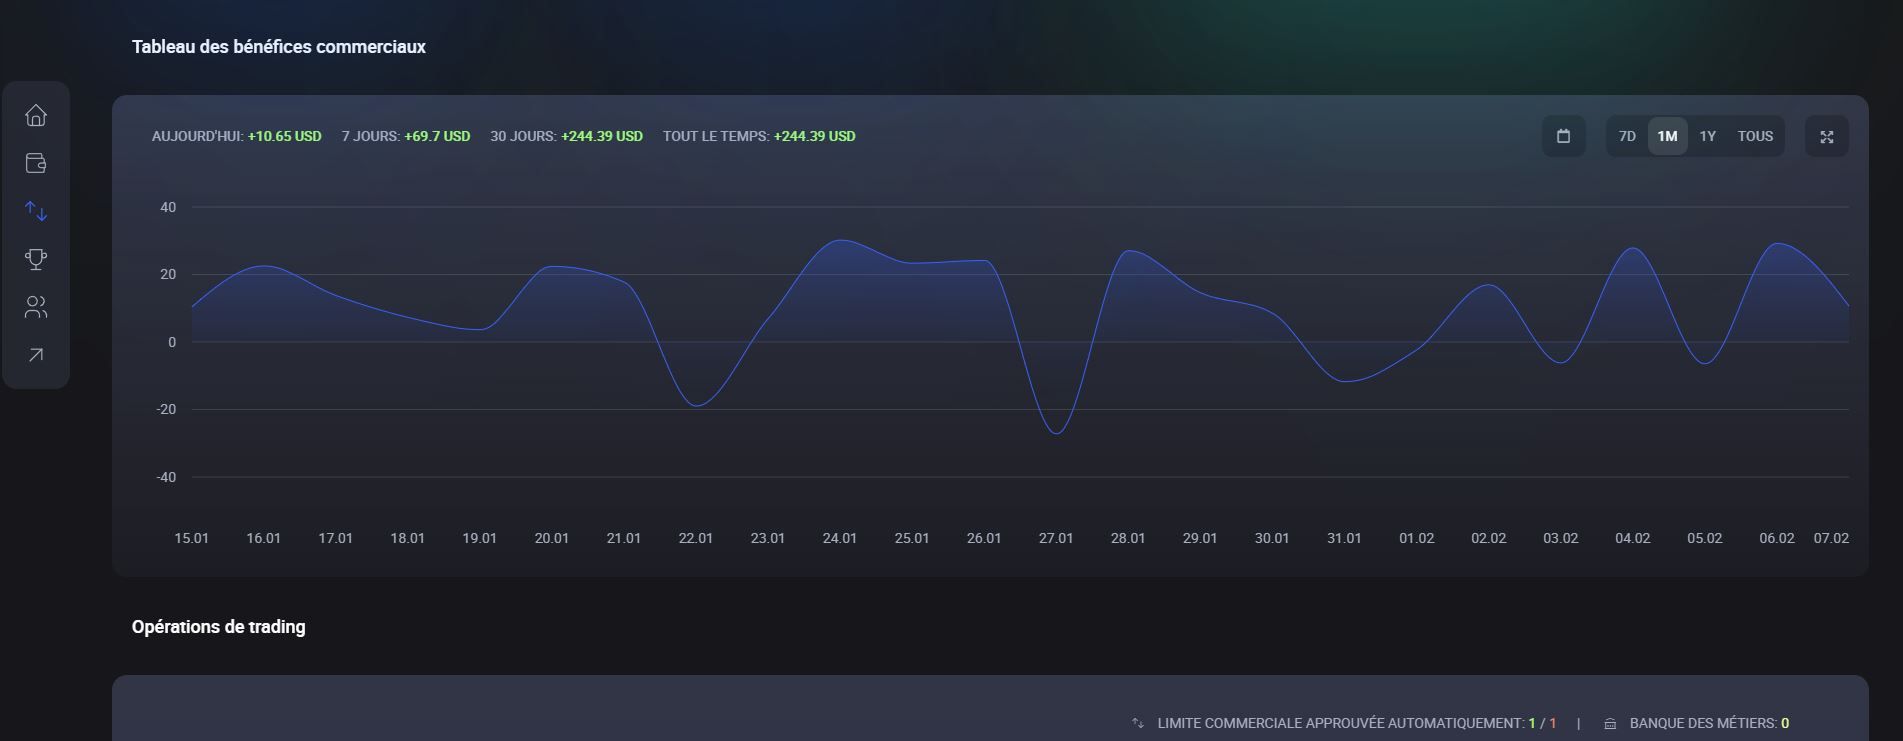Click the 15.01 date axis label
1903x741 pixels.
192,538
